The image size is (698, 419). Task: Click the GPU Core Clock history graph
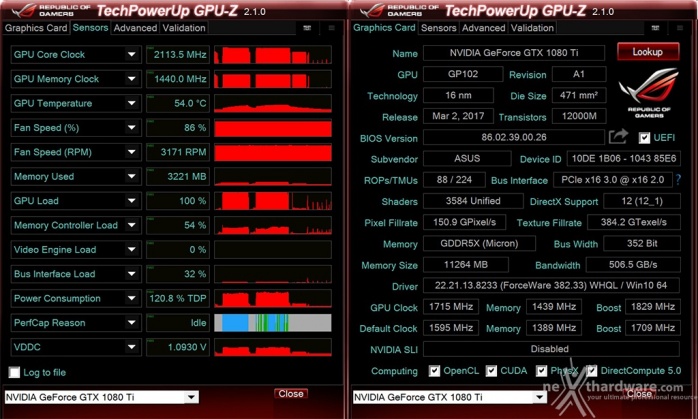[273, 54]
